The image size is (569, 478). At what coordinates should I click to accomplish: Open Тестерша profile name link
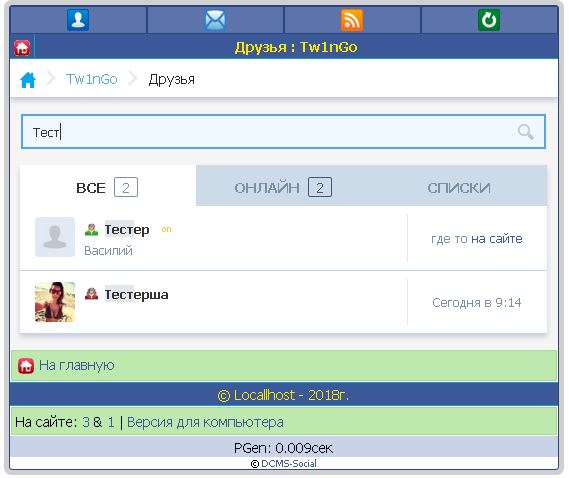pos(136,294)
